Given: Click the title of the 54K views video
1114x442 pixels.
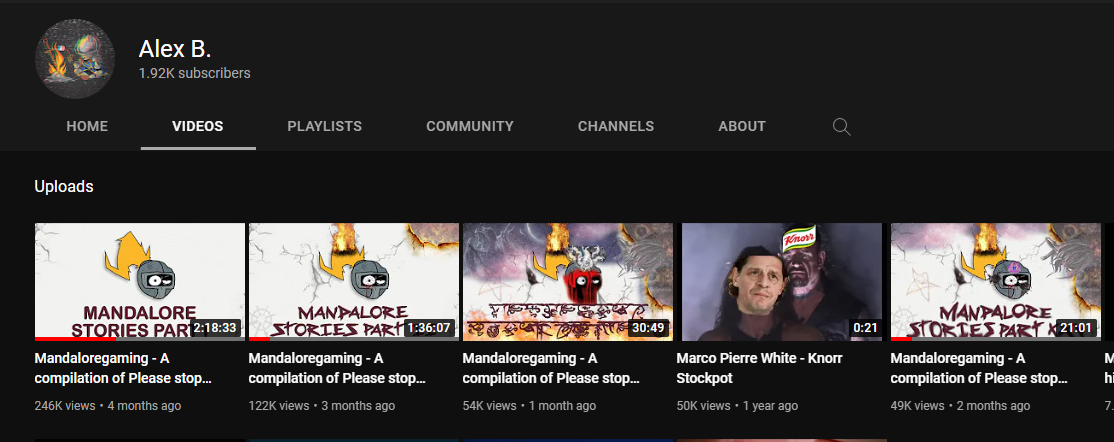Looking at the screenshot, I should click(x=551, y=368).
